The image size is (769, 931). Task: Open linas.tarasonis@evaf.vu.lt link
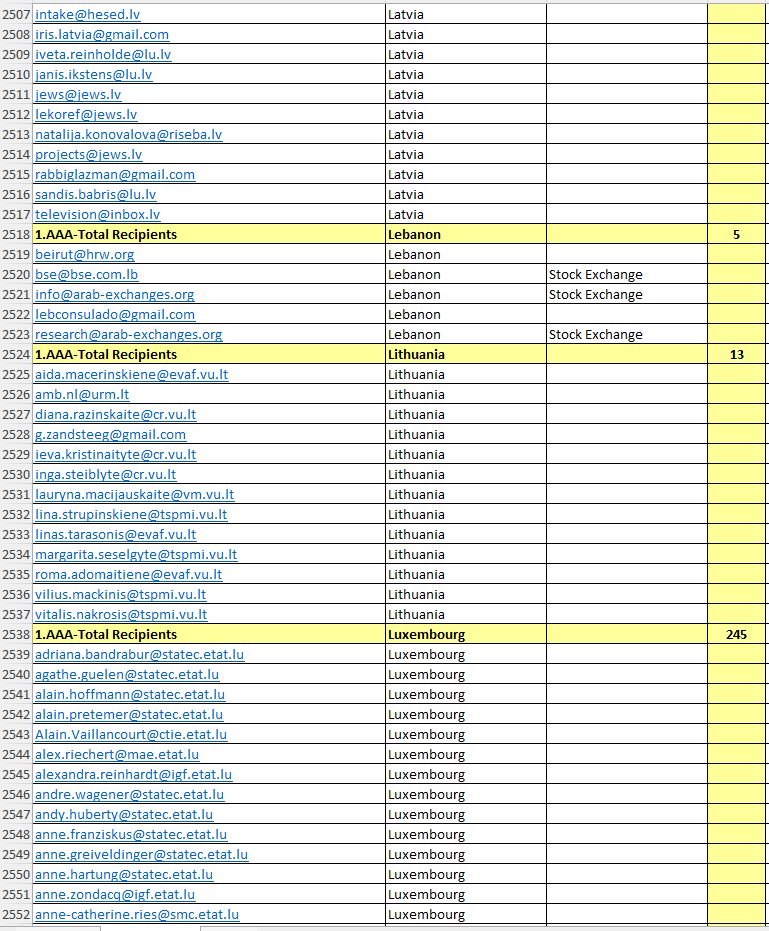116,534
